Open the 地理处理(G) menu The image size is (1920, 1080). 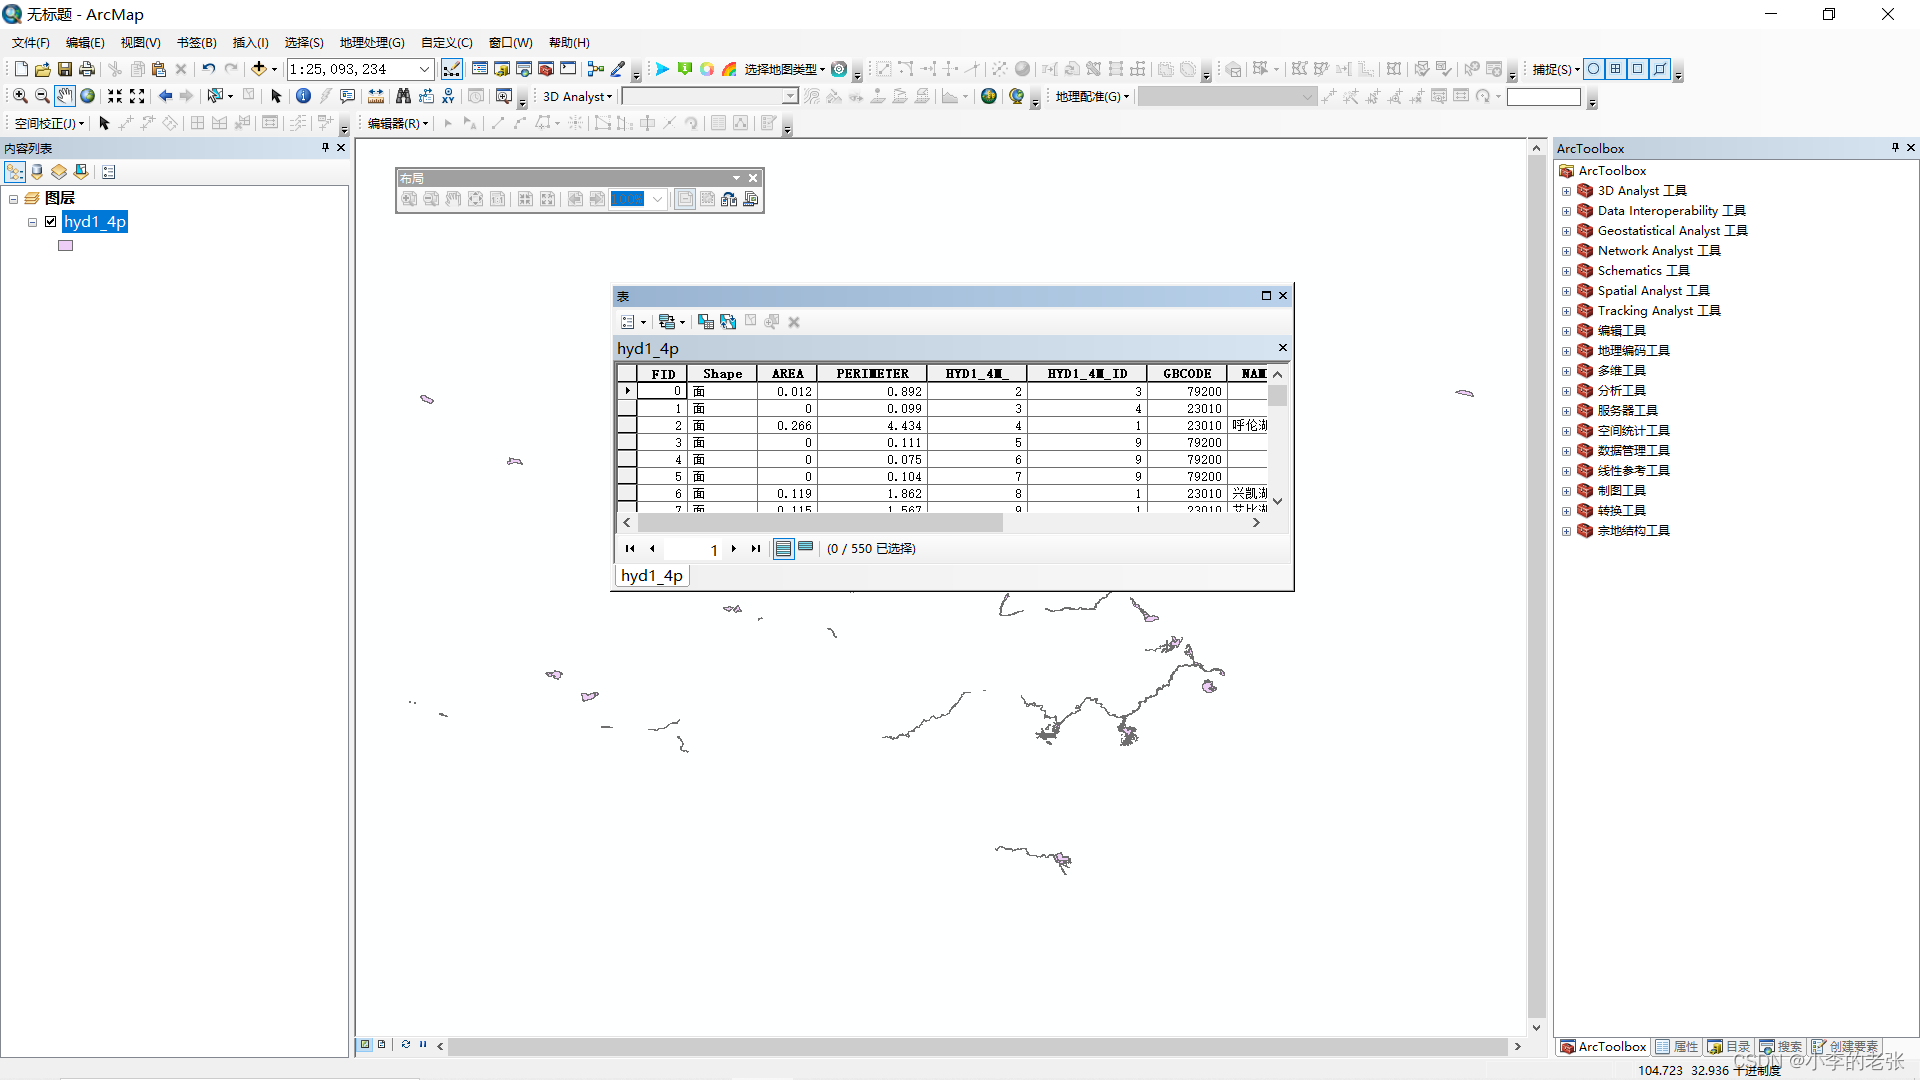(372, 42)
